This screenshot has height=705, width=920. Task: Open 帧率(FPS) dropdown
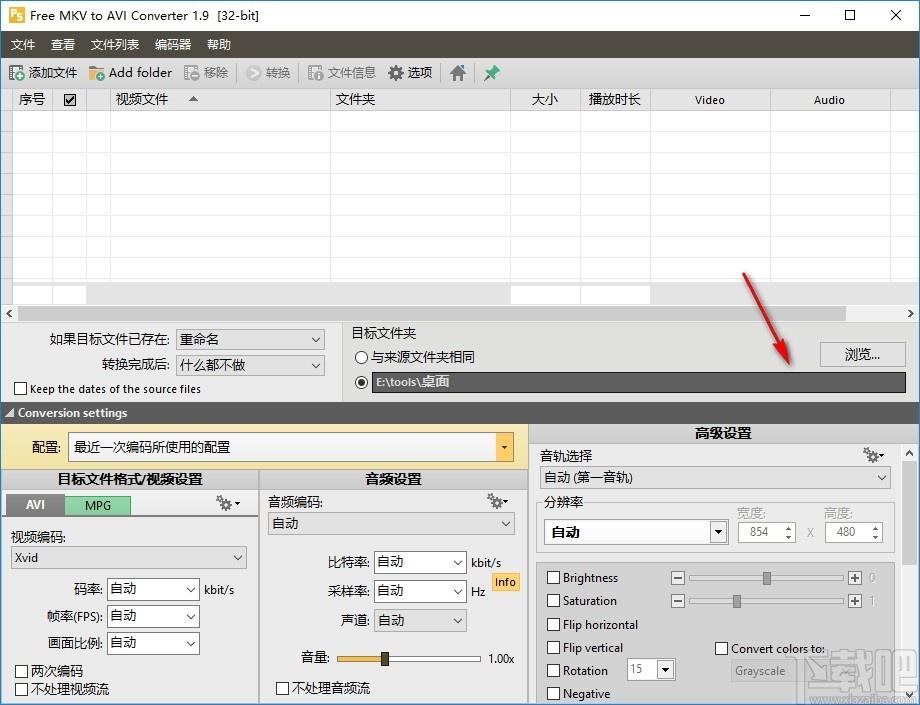pyautogui.click(x=153, y=616)
